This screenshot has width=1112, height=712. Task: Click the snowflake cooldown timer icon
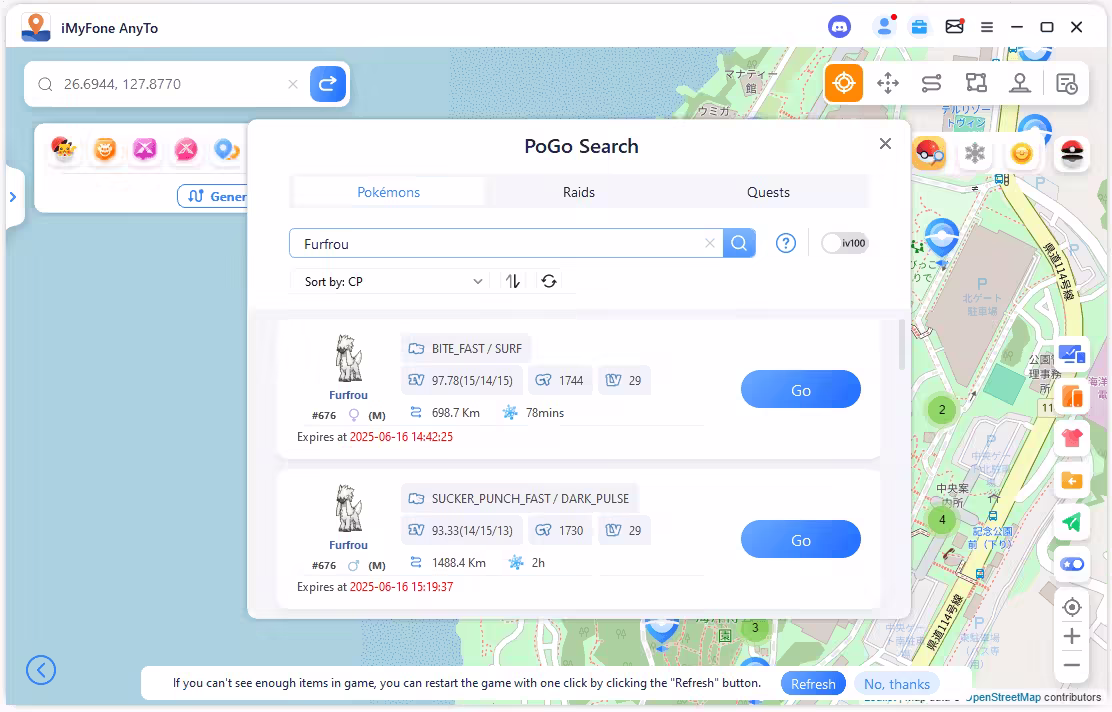coord(975,153)
